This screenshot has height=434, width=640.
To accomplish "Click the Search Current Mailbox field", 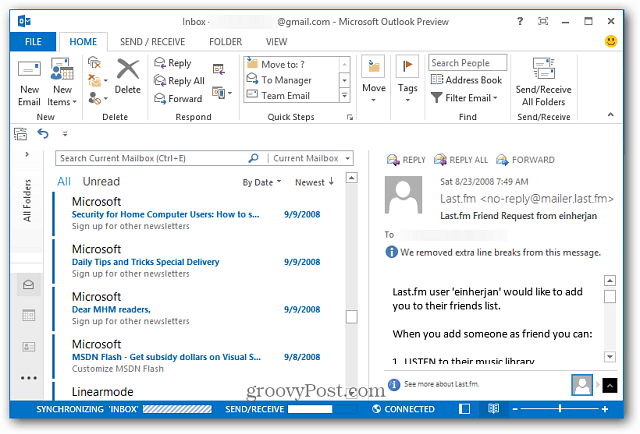I will [153, 158].
